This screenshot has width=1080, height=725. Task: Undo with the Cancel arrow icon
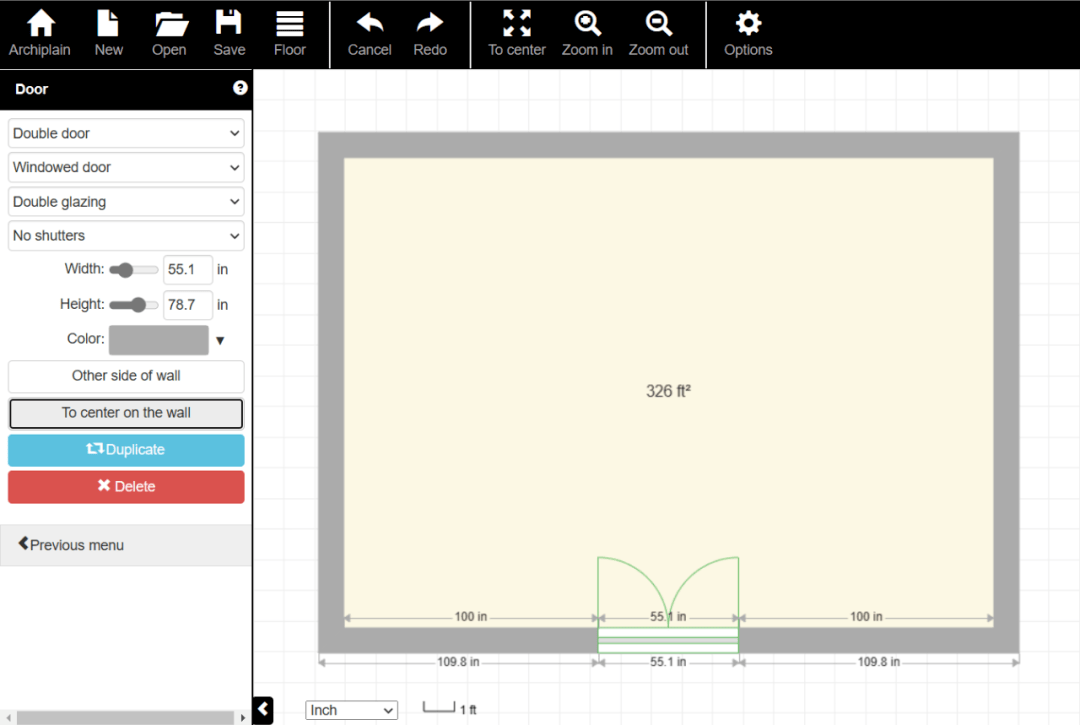pos(369,24)
